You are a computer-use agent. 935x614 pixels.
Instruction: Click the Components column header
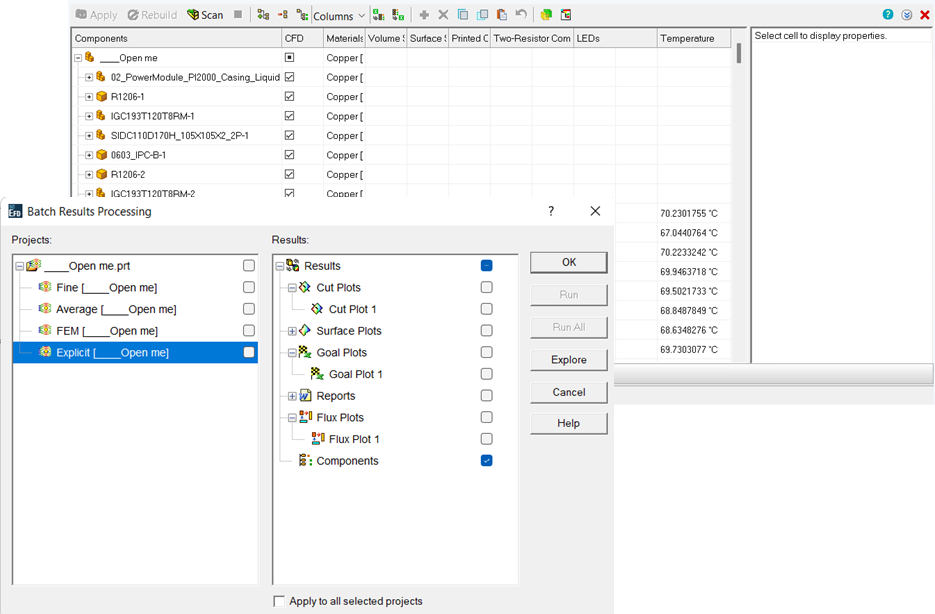point(177,38)
